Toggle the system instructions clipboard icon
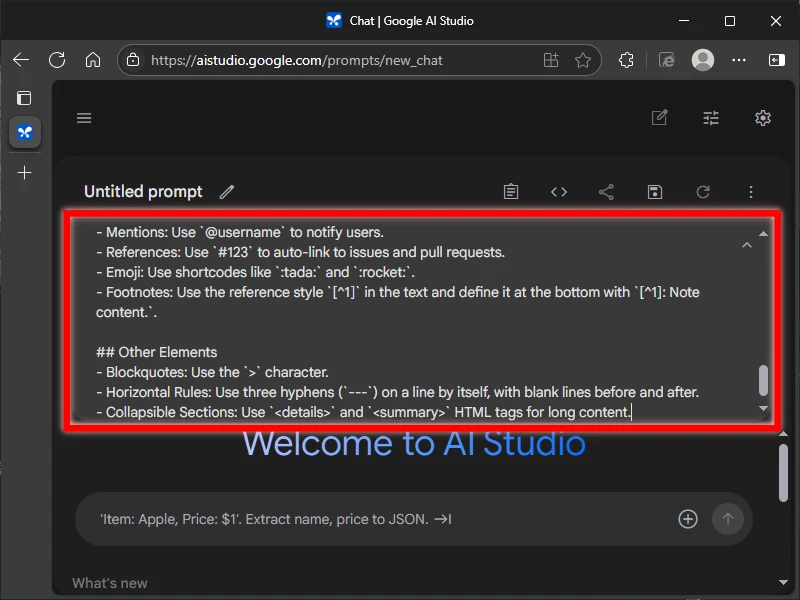800x600 pixels. point(511,192)
